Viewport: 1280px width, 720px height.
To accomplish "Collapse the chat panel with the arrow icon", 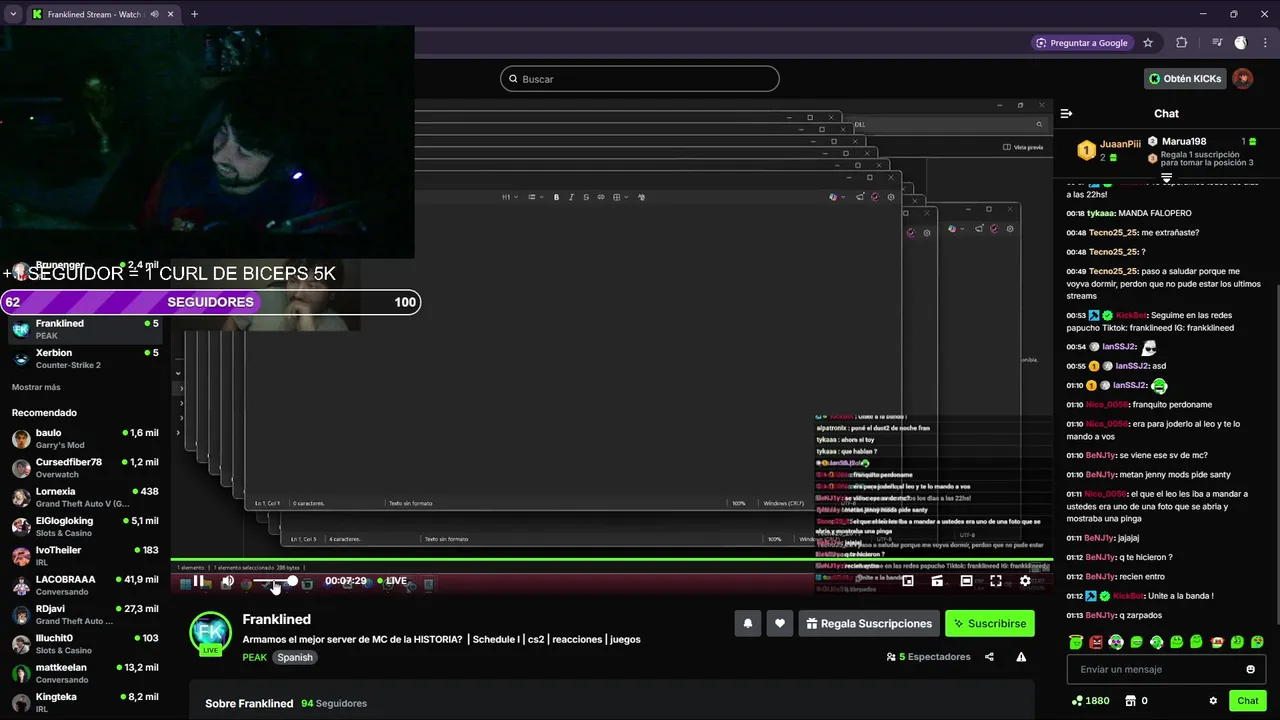I will 1067,114.
